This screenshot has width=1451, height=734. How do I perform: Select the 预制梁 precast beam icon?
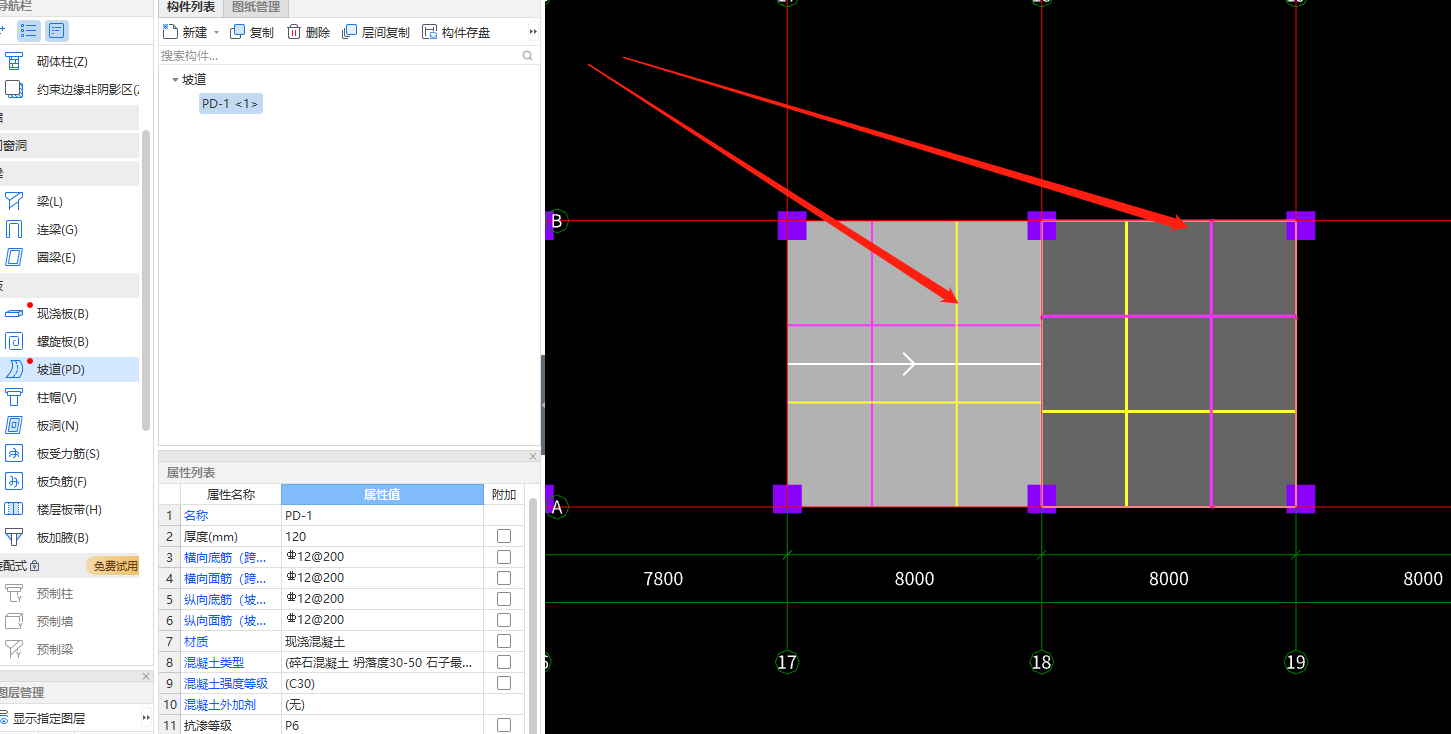point(14,650)
